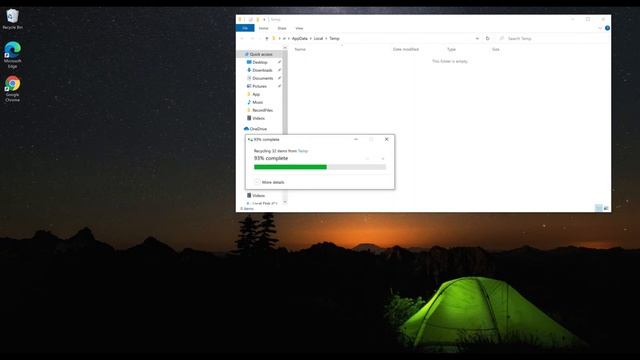The width and height of the screenshot is (640, 360).
Task: Sort by Date modified column header
Action: click(x=406, y=49)
